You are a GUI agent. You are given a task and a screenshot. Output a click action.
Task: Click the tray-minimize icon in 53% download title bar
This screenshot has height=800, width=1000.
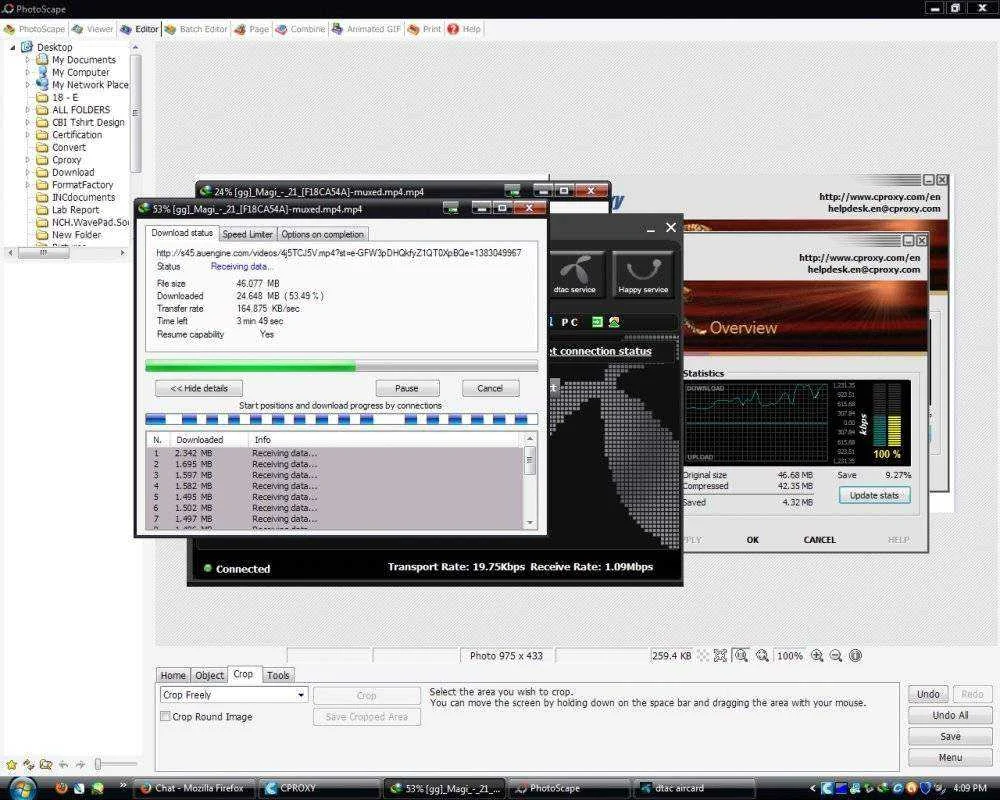(x=451, y=208)
